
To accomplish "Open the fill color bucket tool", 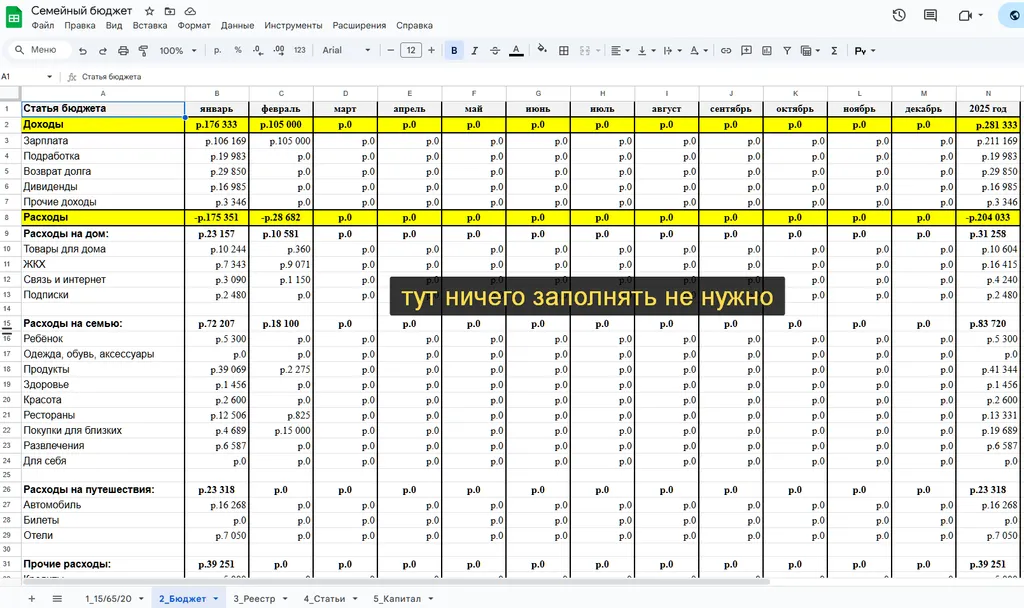I will pyautogui.click(x=542, y=50).
